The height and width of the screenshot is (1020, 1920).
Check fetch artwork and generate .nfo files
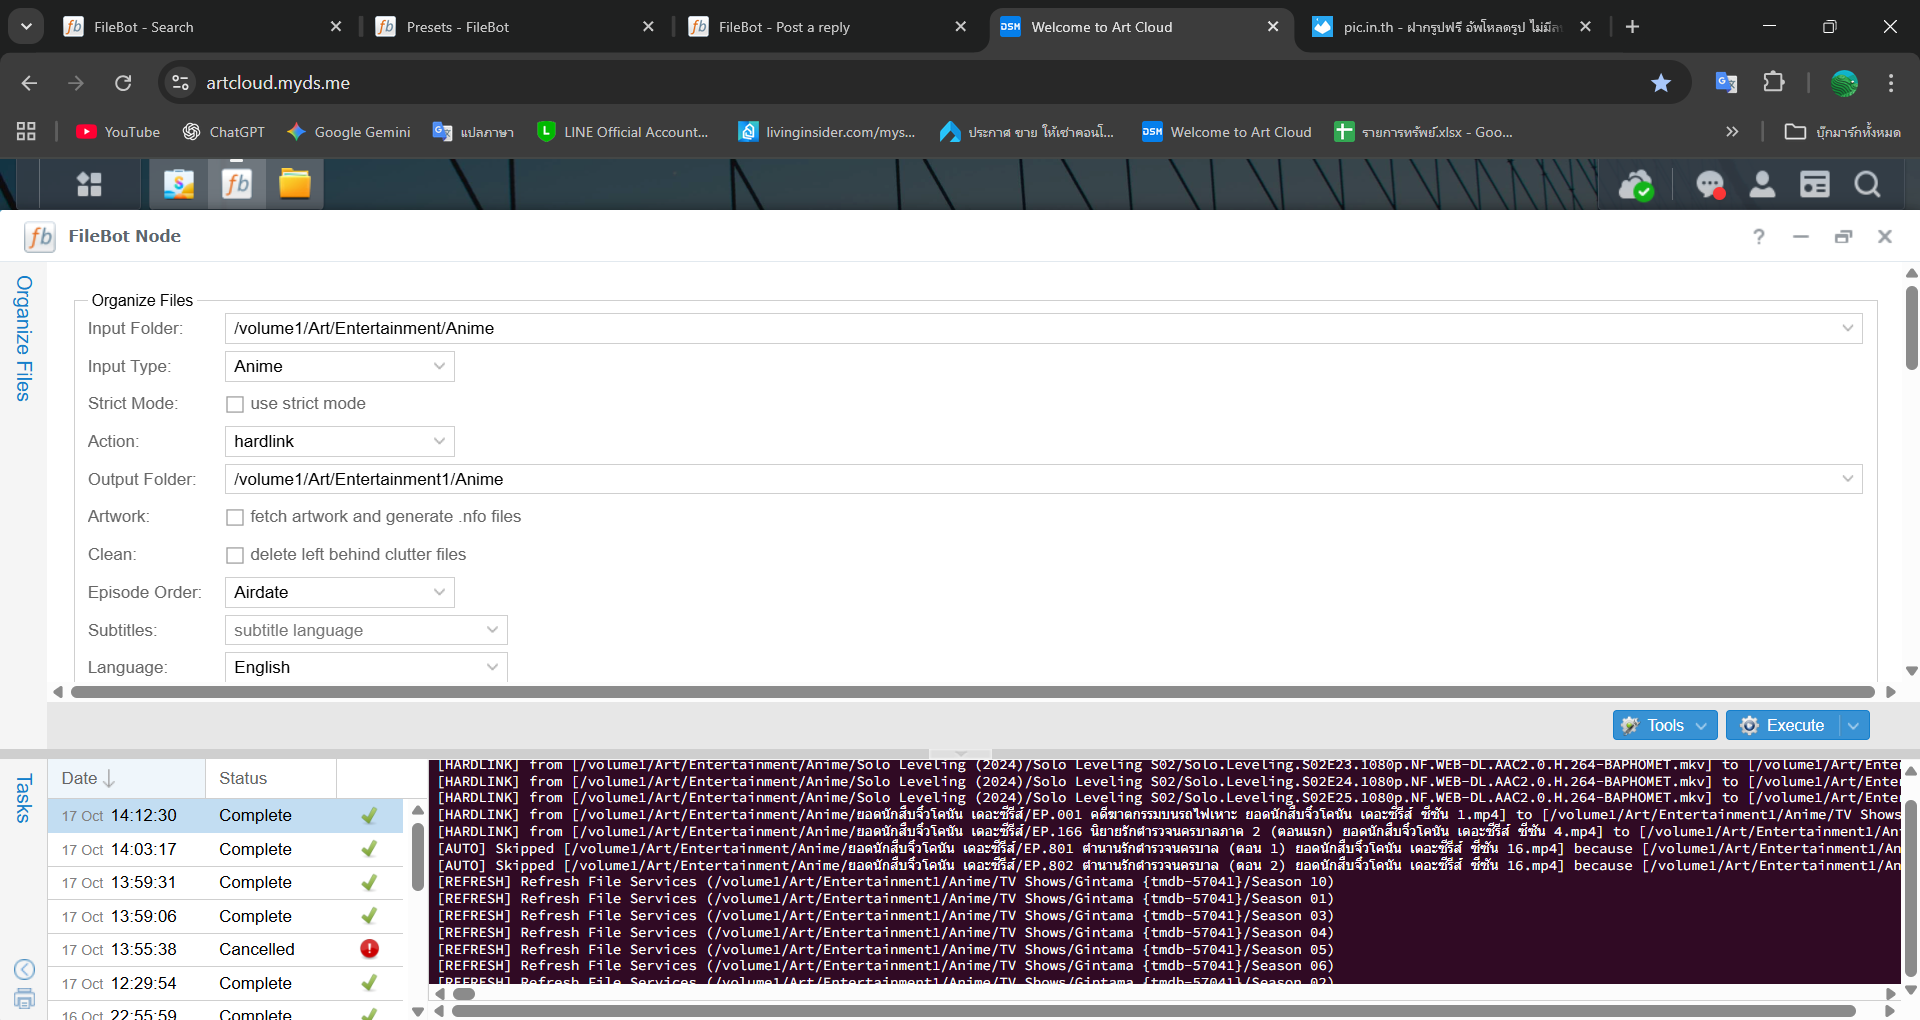tap(235, 517)
